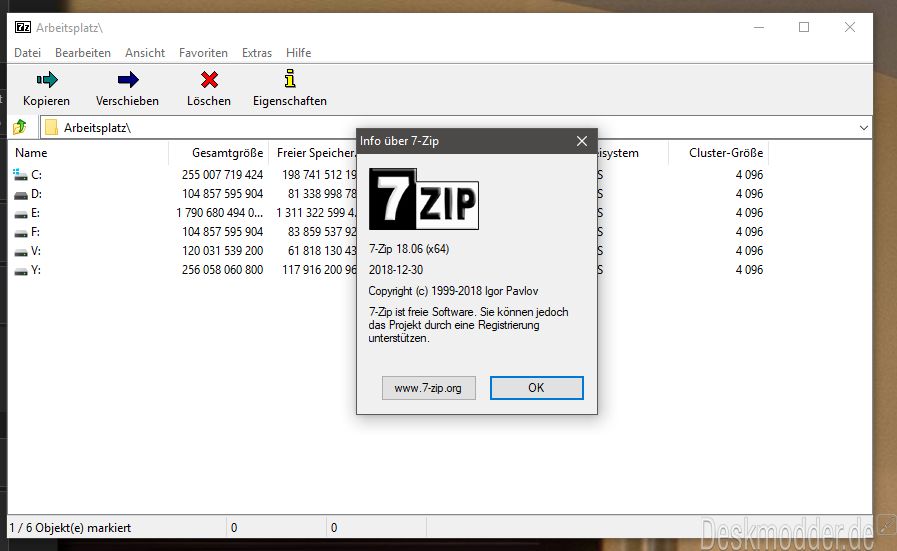
Task: Click the 7-ZIP logo in dialog
Action: (x=424, y=199)
